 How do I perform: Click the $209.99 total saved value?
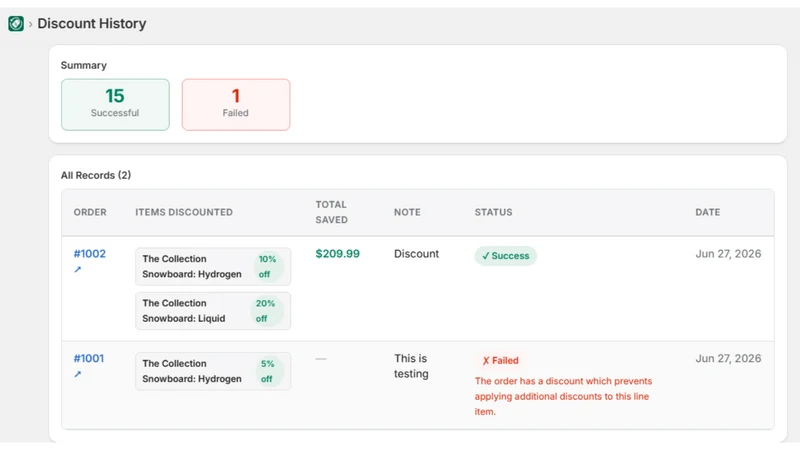point(337,254)
